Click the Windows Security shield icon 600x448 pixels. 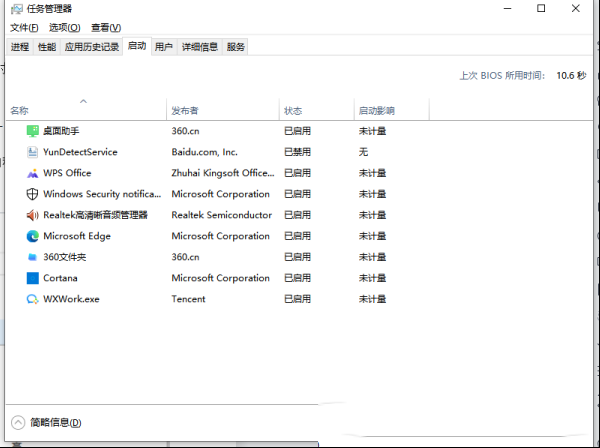tap(33, 194)
